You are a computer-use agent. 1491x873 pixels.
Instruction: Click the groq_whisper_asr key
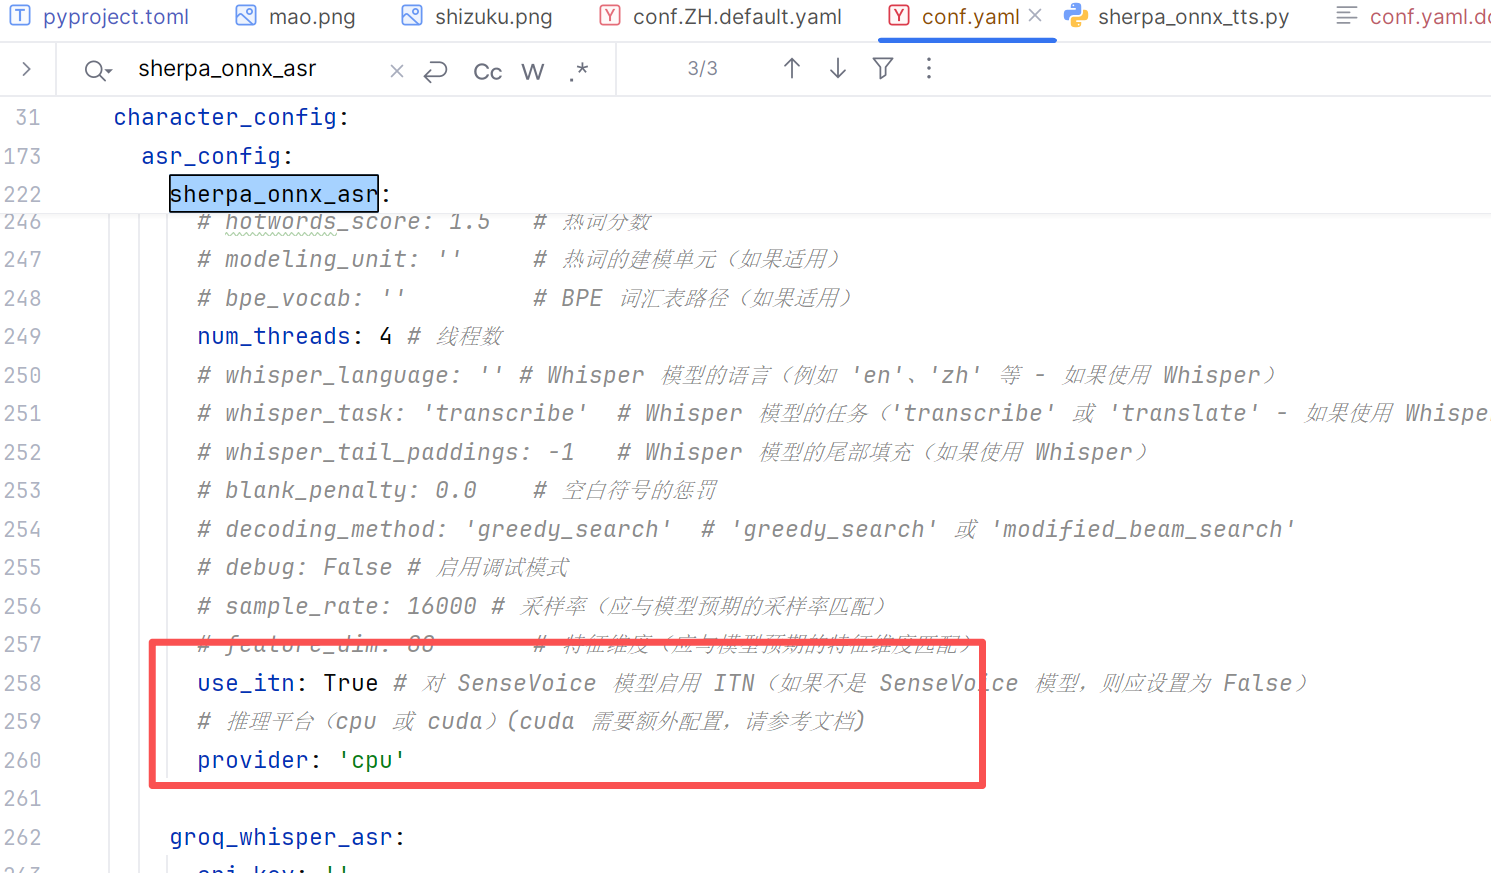tap(281, 837)
